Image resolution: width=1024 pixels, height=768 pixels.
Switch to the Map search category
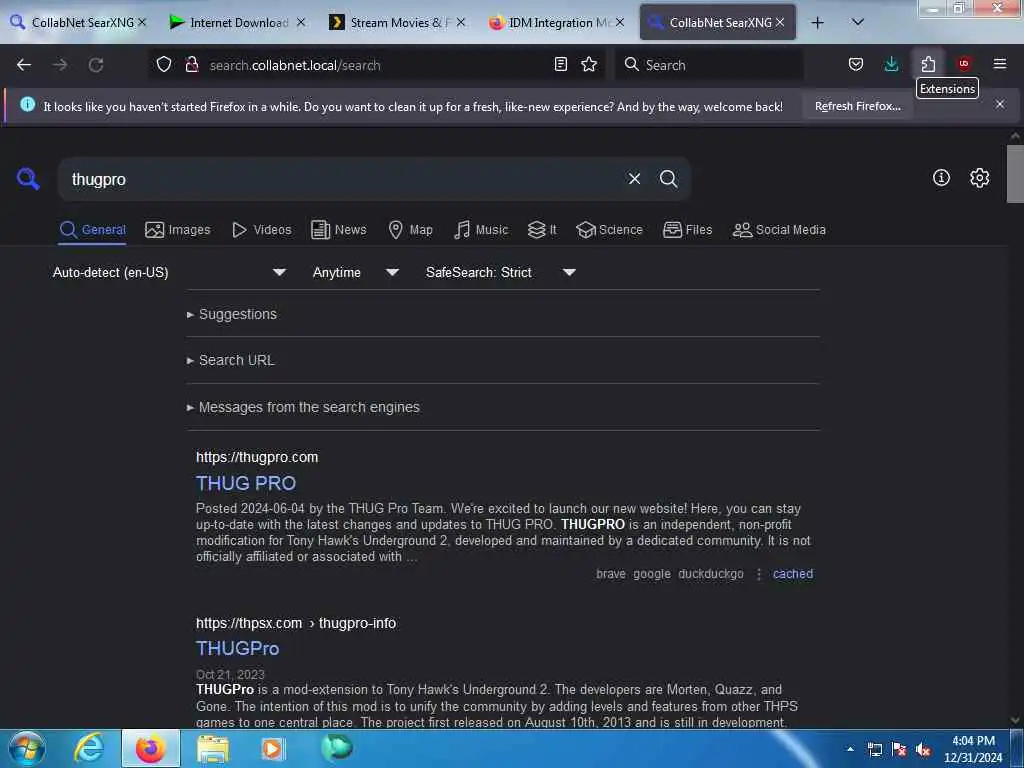tap(411, 230)
